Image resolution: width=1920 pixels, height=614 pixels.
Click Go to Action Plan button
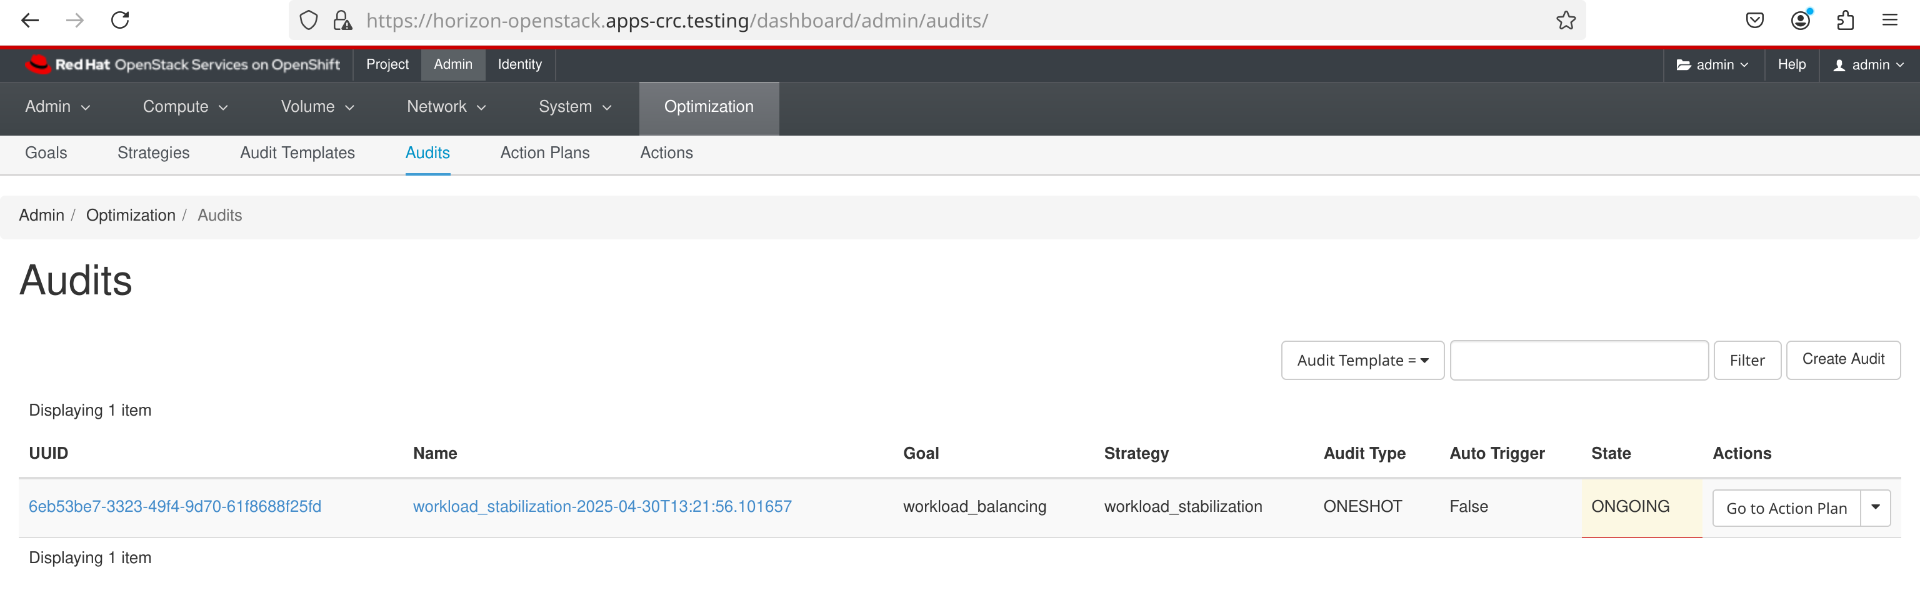1786,508
